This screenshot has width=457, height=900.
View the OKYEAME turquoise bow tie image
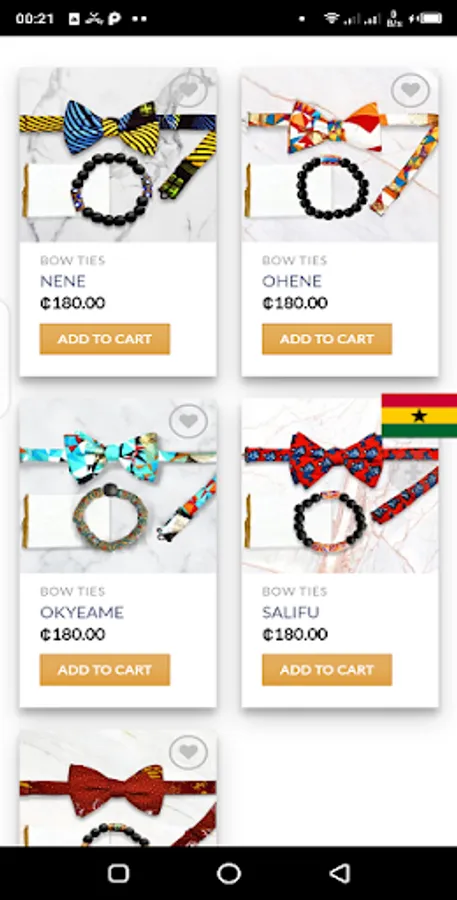[118, 486]
